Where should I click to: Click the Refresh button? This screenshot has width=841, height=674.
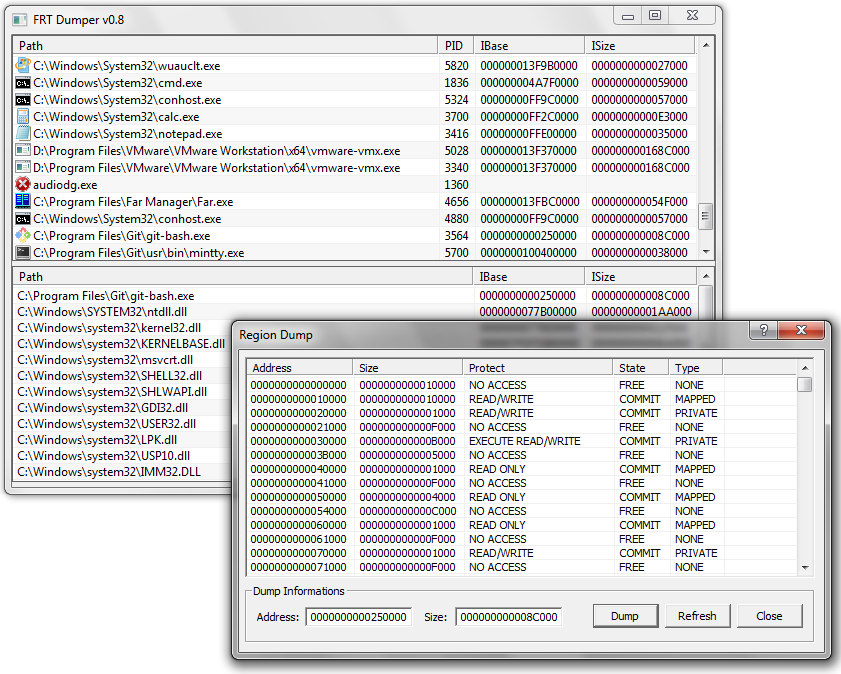pos(697,616)
